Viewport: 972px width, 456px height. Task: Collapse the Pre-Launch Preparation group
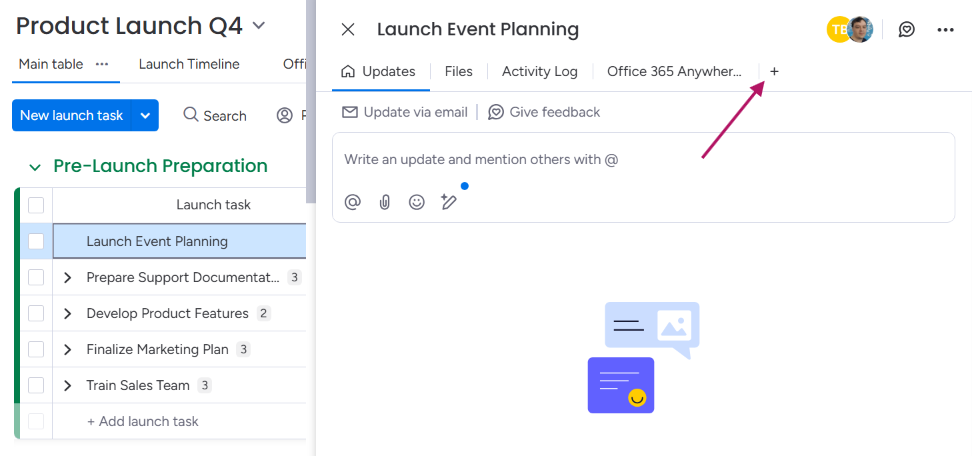pos(35,167)
